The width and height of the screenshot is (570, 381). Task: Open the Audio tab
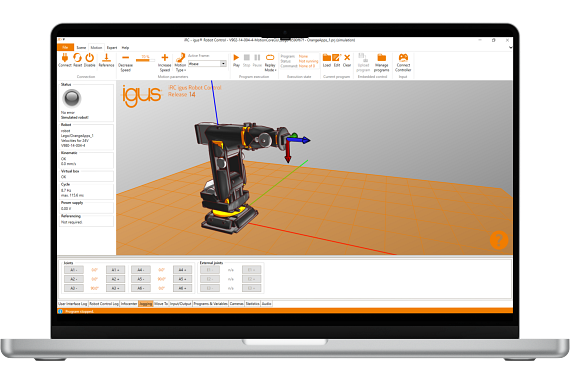point(266,304)
